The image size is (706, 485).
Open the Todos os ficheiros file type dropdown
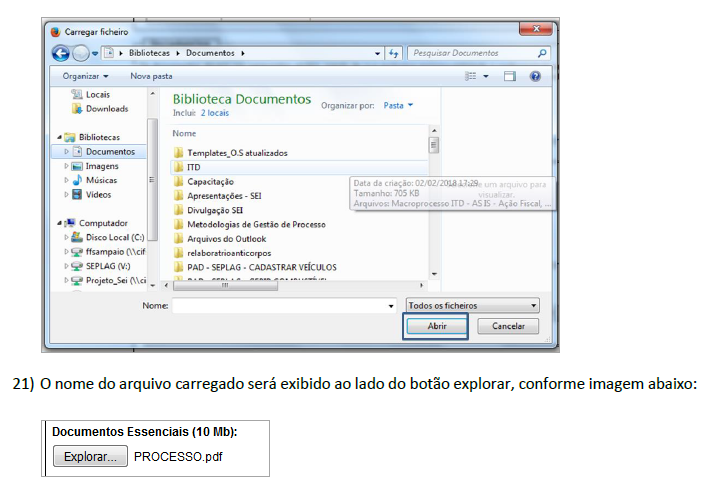pyautogui.click(x=472, y=305)
